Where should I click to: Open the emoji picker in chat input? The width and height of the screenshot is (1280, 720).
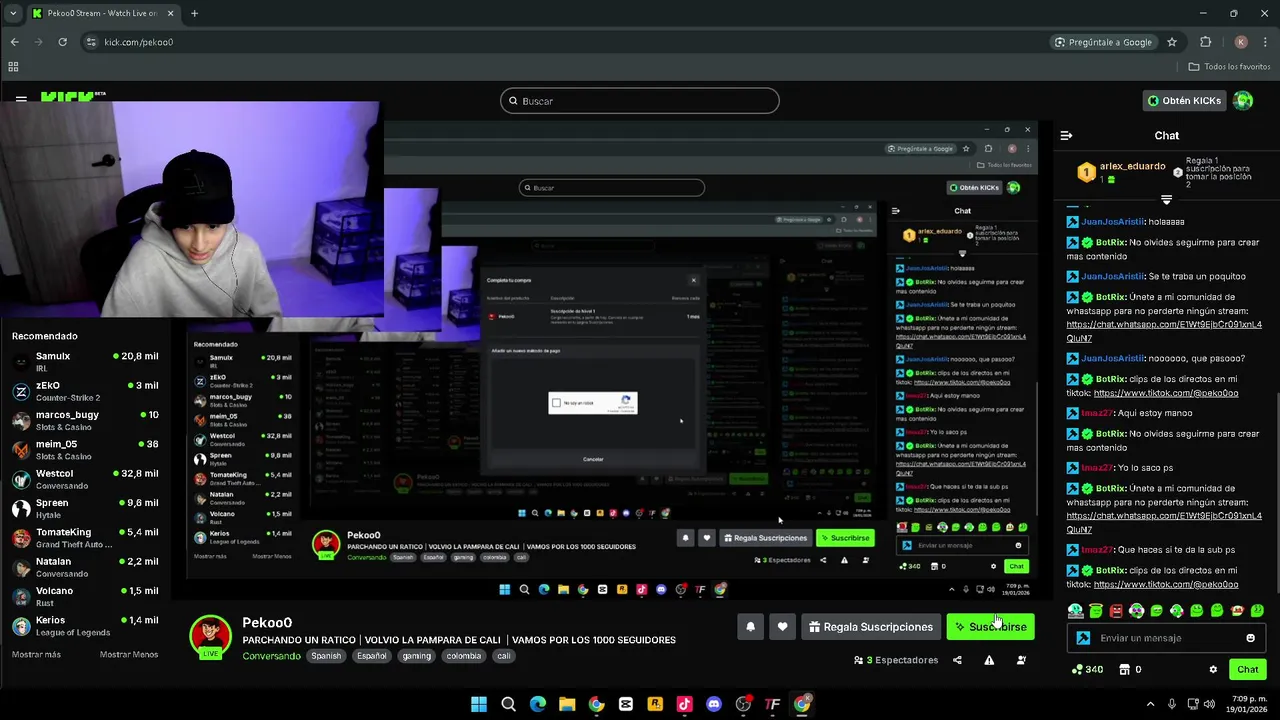coord(1250,638)
